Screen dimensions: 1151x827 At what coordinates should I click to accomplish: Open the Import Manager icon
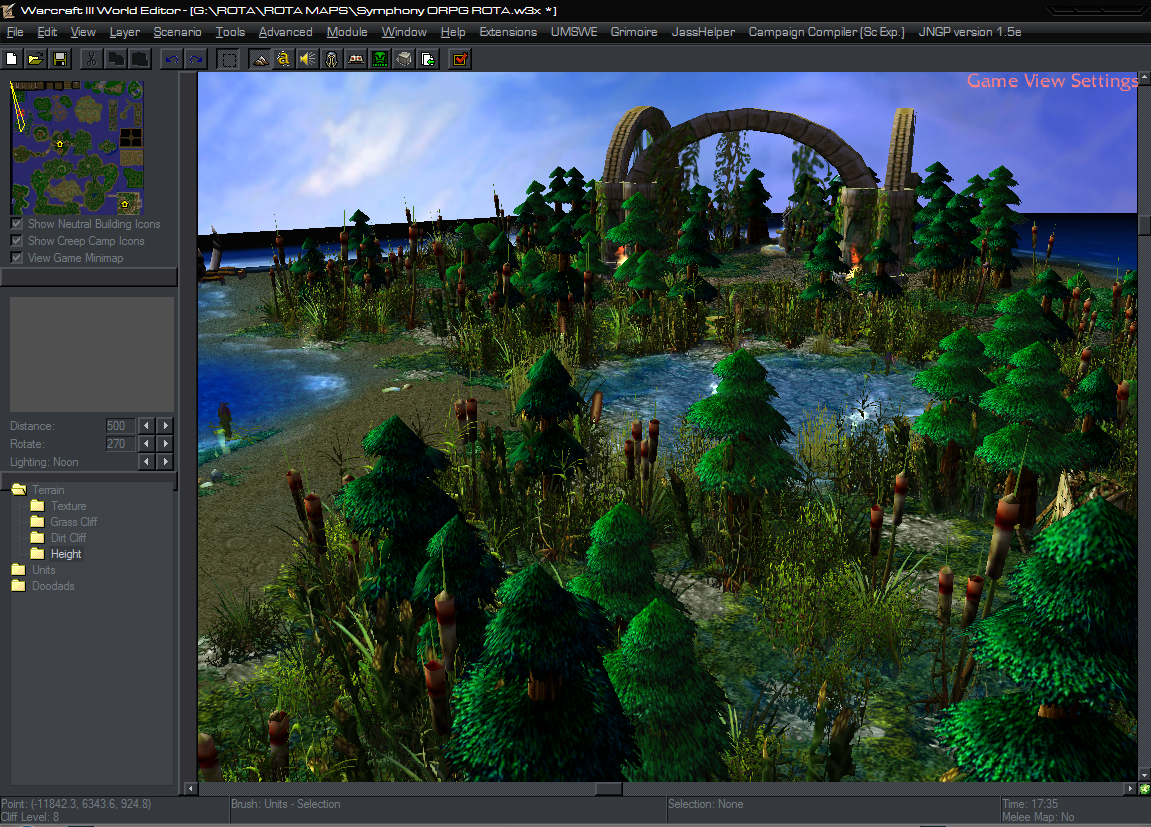(428, 59)
